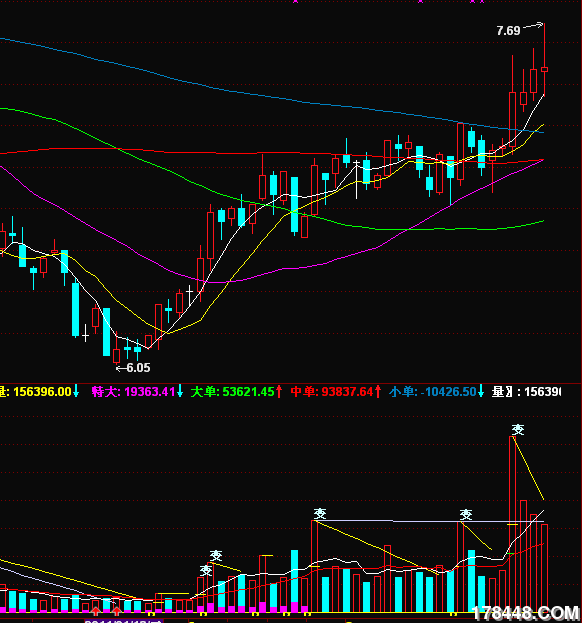
Task: Select the 特大 19363.41 volume readout
Action: tap(133, 392)
